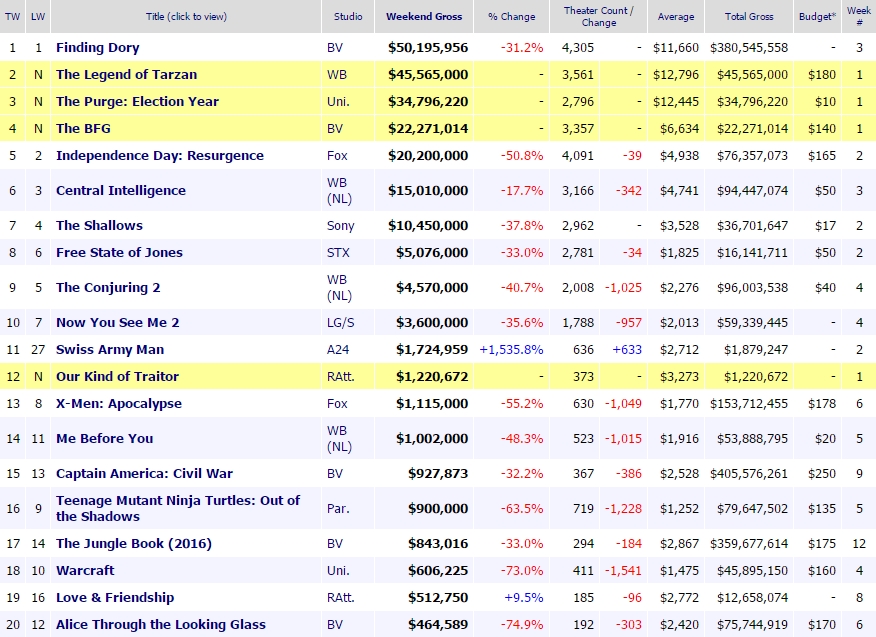Open X-Men: Apocalypse title link
The image size is (876, 637).
(119, 403)
